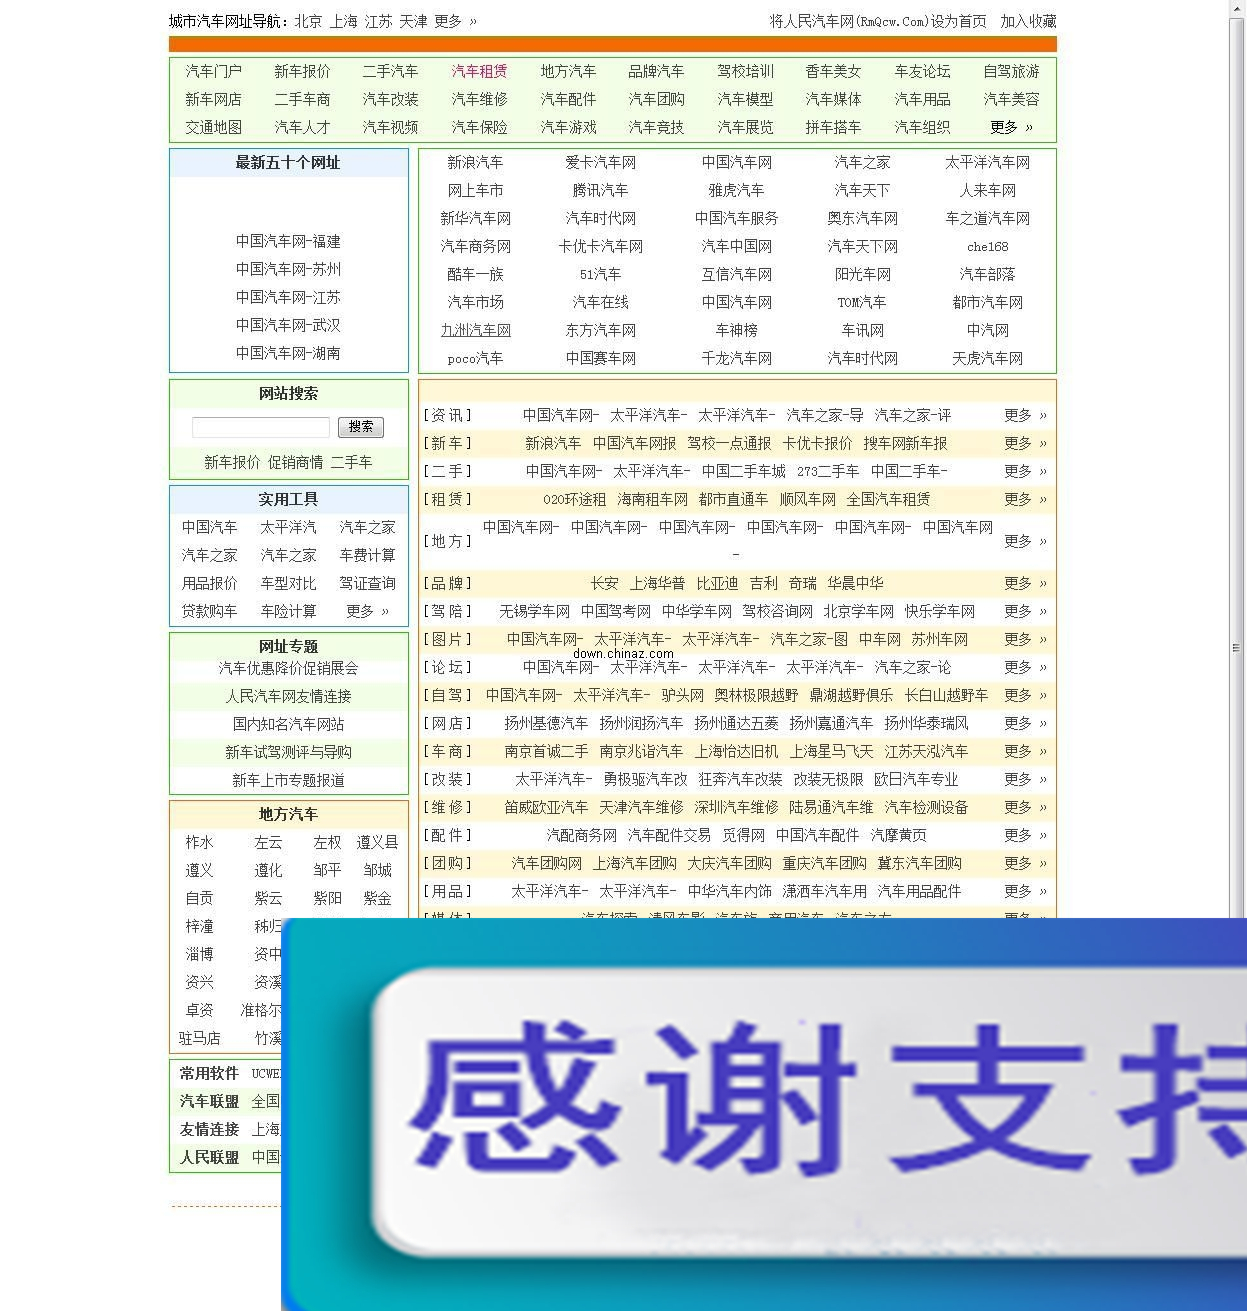Screen dimensions: 1247x1311
Task: Open the 汽车门户 category
Action: point(213,71)
